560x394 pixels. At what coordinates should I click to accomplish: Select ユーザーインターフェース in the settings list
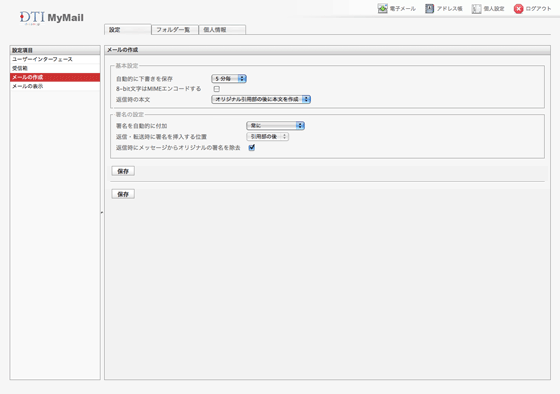pos(55,59)
